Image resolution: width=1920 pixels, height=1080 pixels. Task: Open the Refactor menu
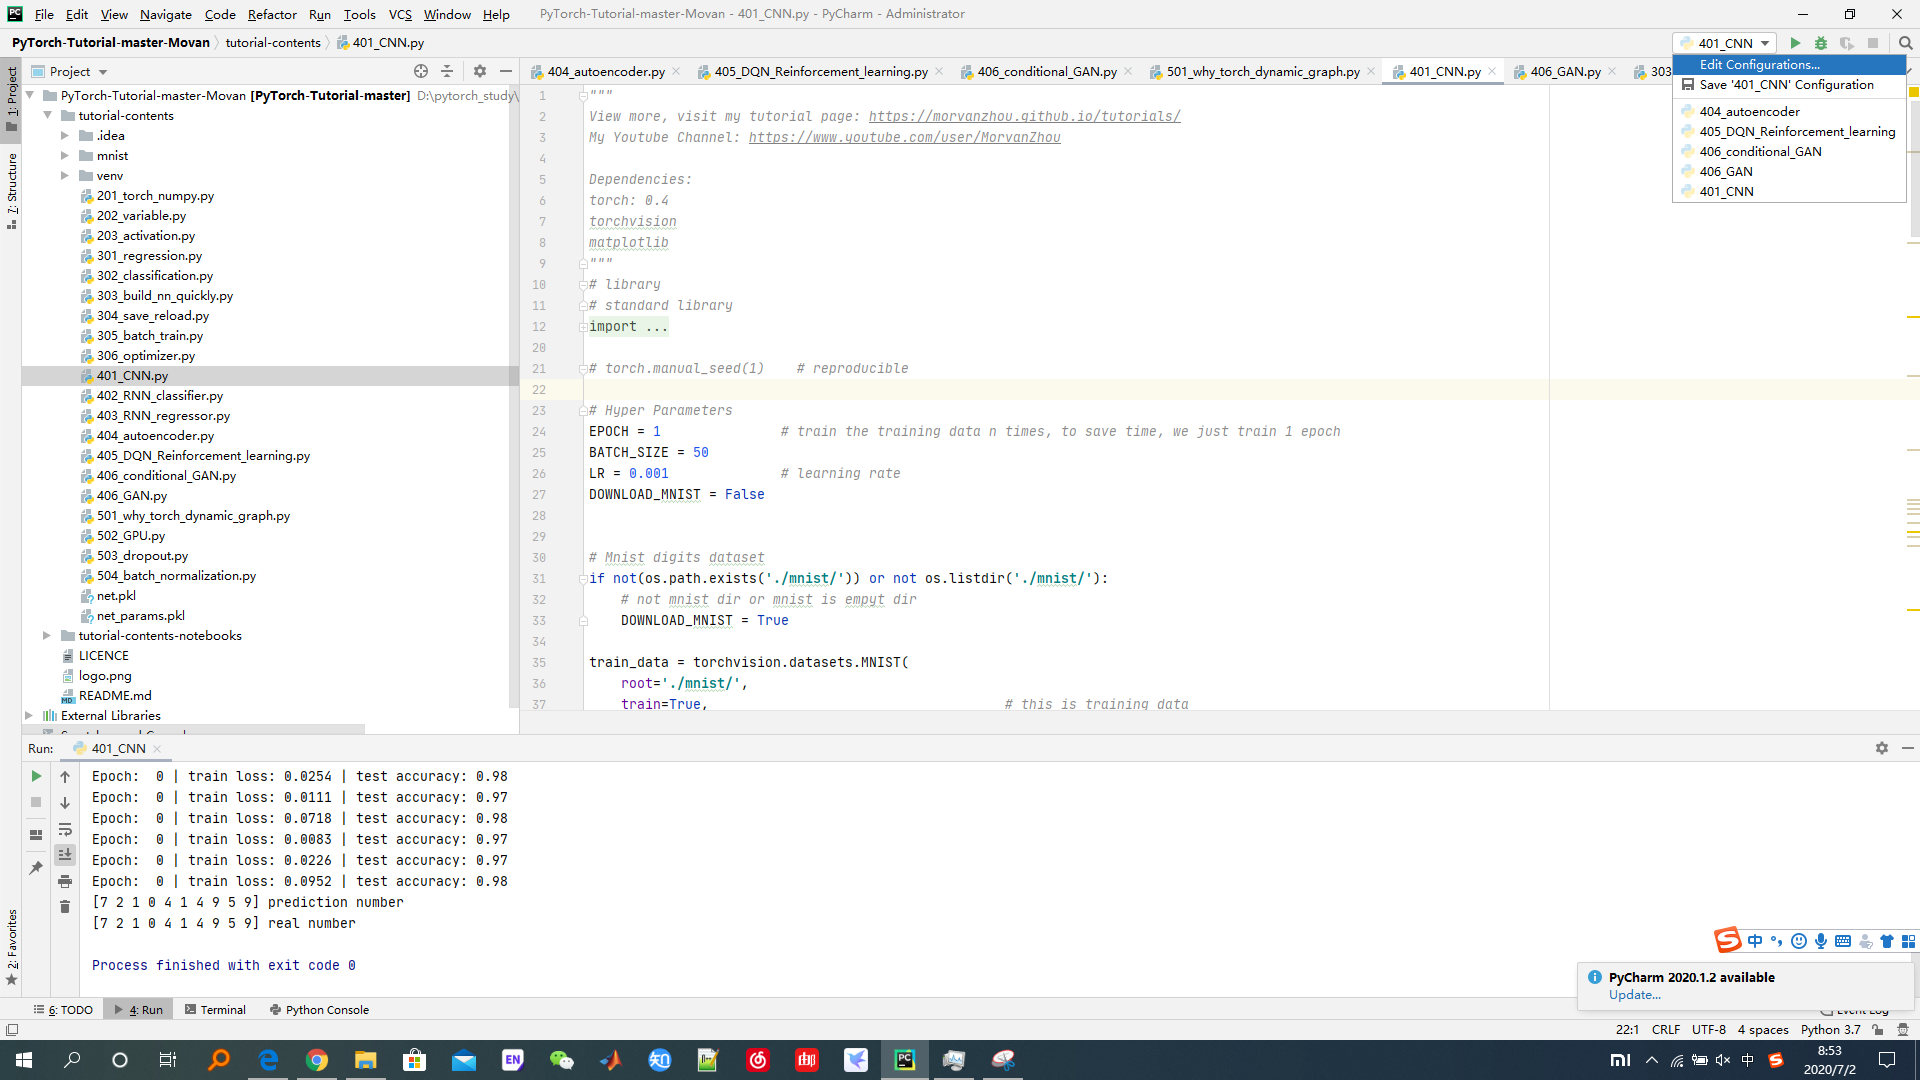coord(272,14)
